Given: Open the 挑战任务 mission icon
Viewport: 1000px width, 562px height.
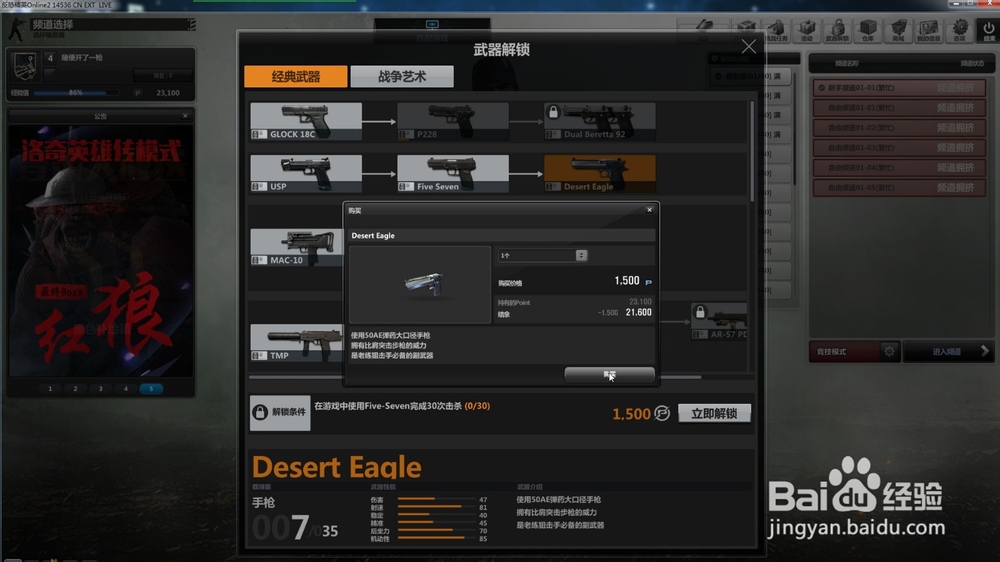Looking at the screenshot, I should tap(776, 30).
